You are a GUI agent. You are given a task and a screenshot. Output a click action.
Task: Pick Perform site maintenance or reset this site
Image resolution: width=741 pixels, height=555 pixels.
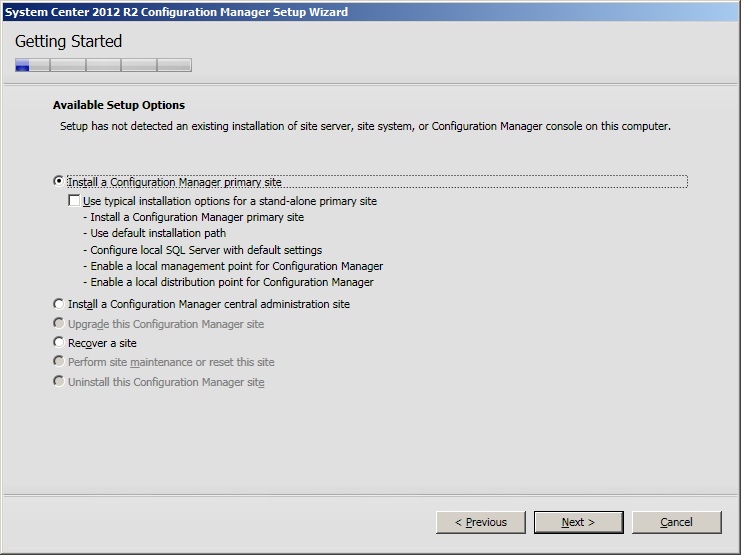pyautogui.click(x=59, y=362)
